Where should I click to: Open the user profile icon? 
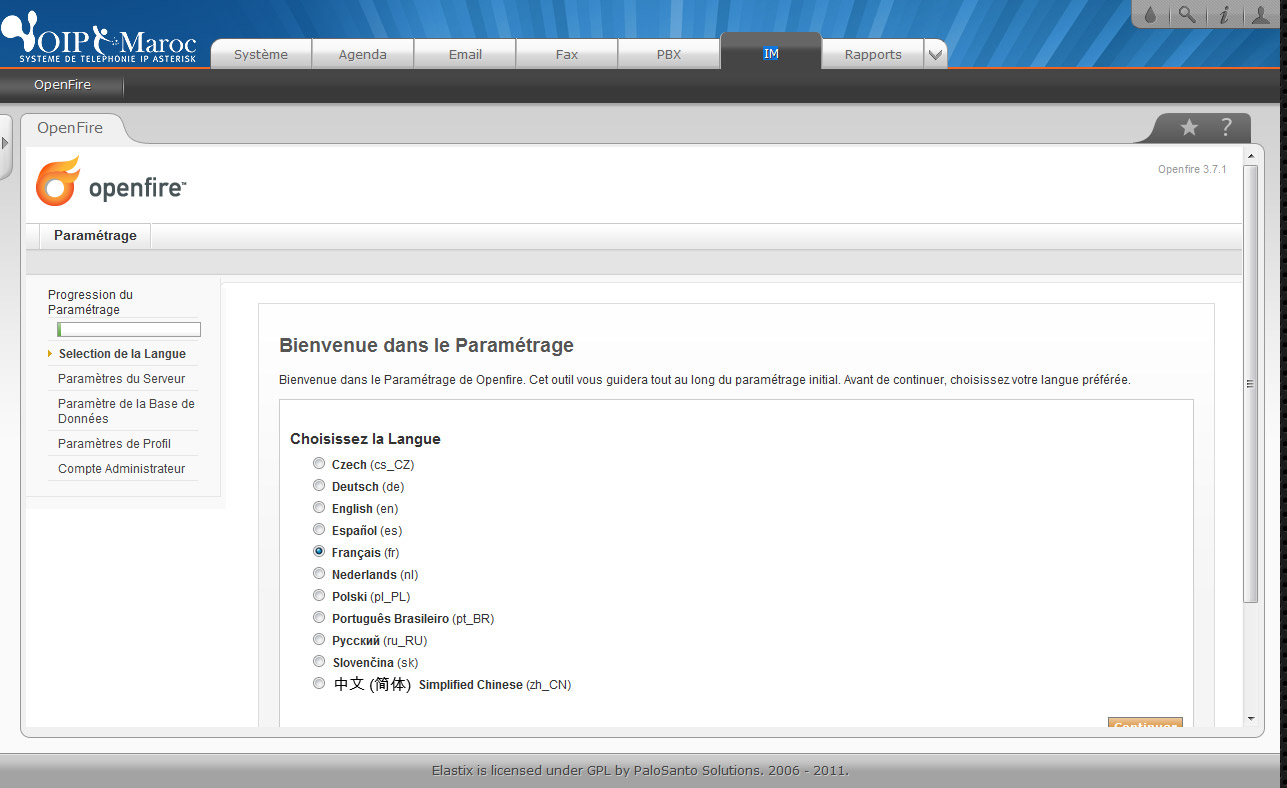[1258, 15]
